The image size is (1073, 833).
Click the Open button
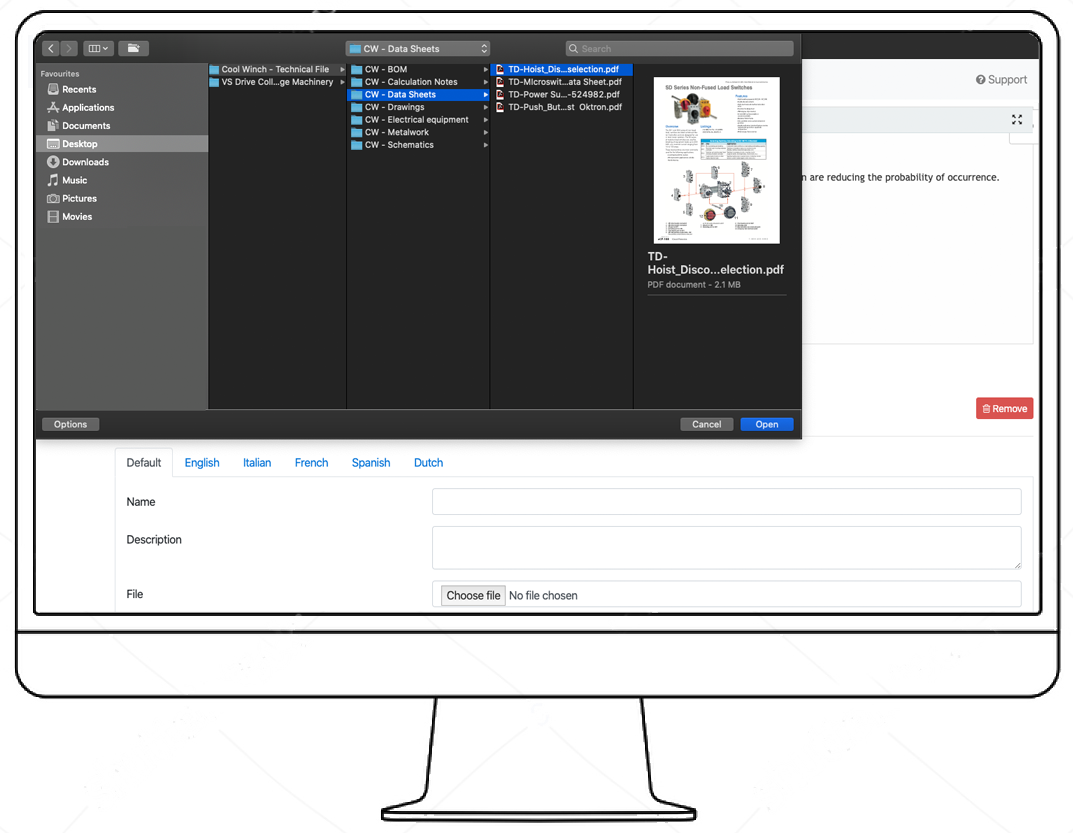point(766,424)
